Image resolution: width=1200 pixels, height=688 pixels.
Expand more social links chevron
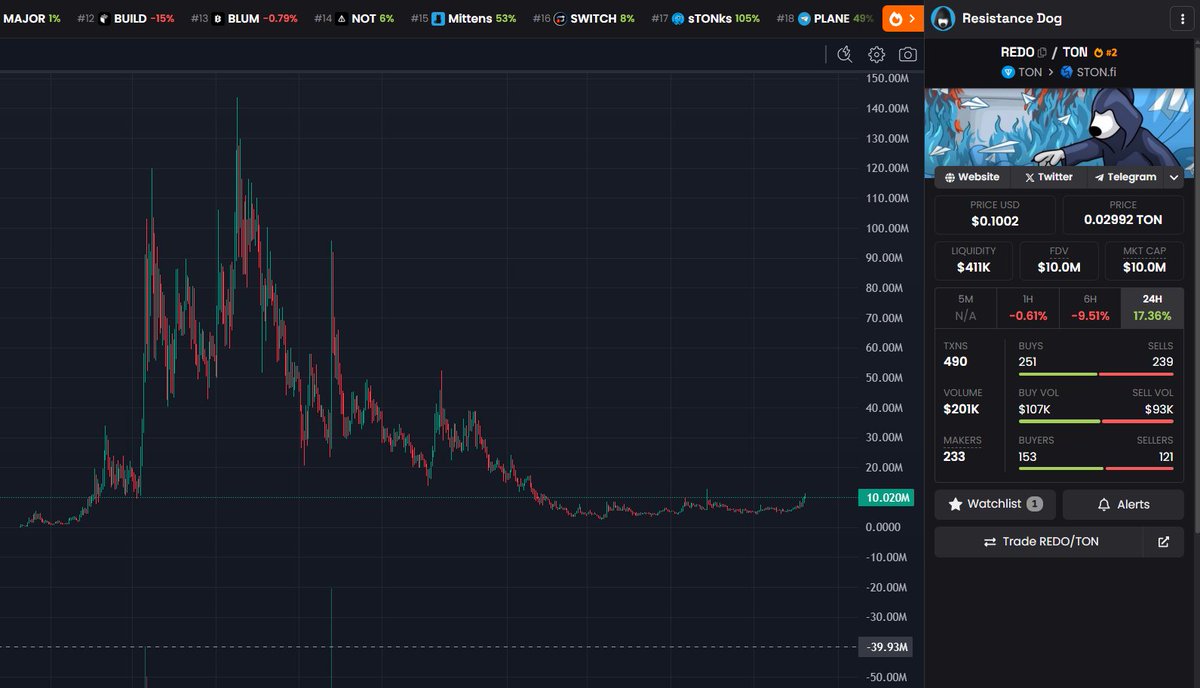(1174, 177)
